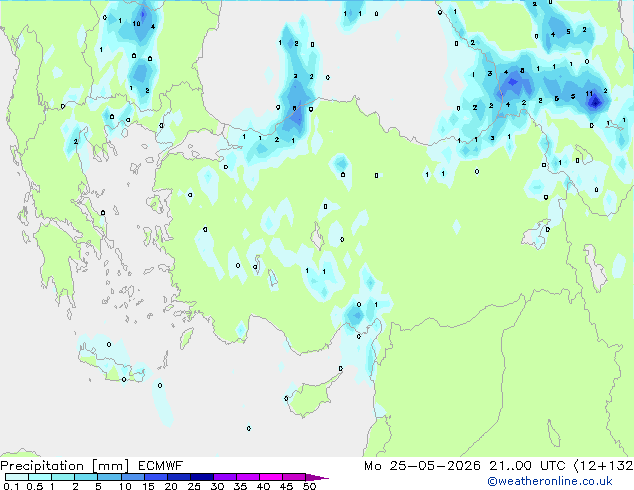634x490 pixels.
Task: Click the '30' legend scale label
Action: 217,486
